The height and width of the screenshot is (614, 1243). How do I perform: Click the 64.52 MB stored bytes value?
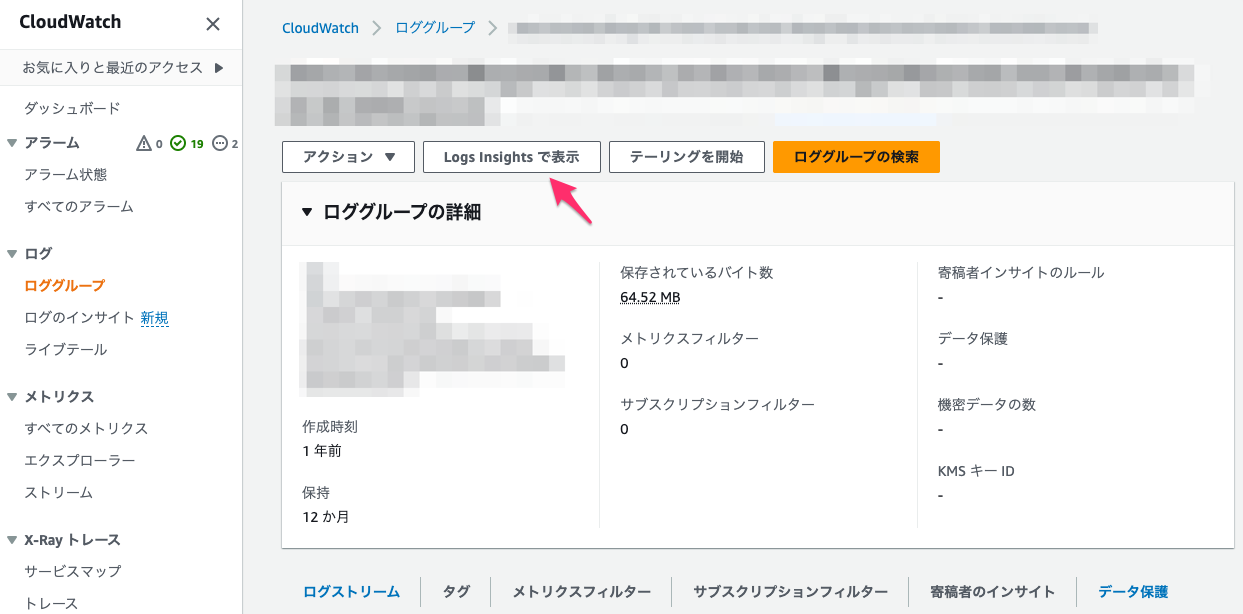coord(650,297)
